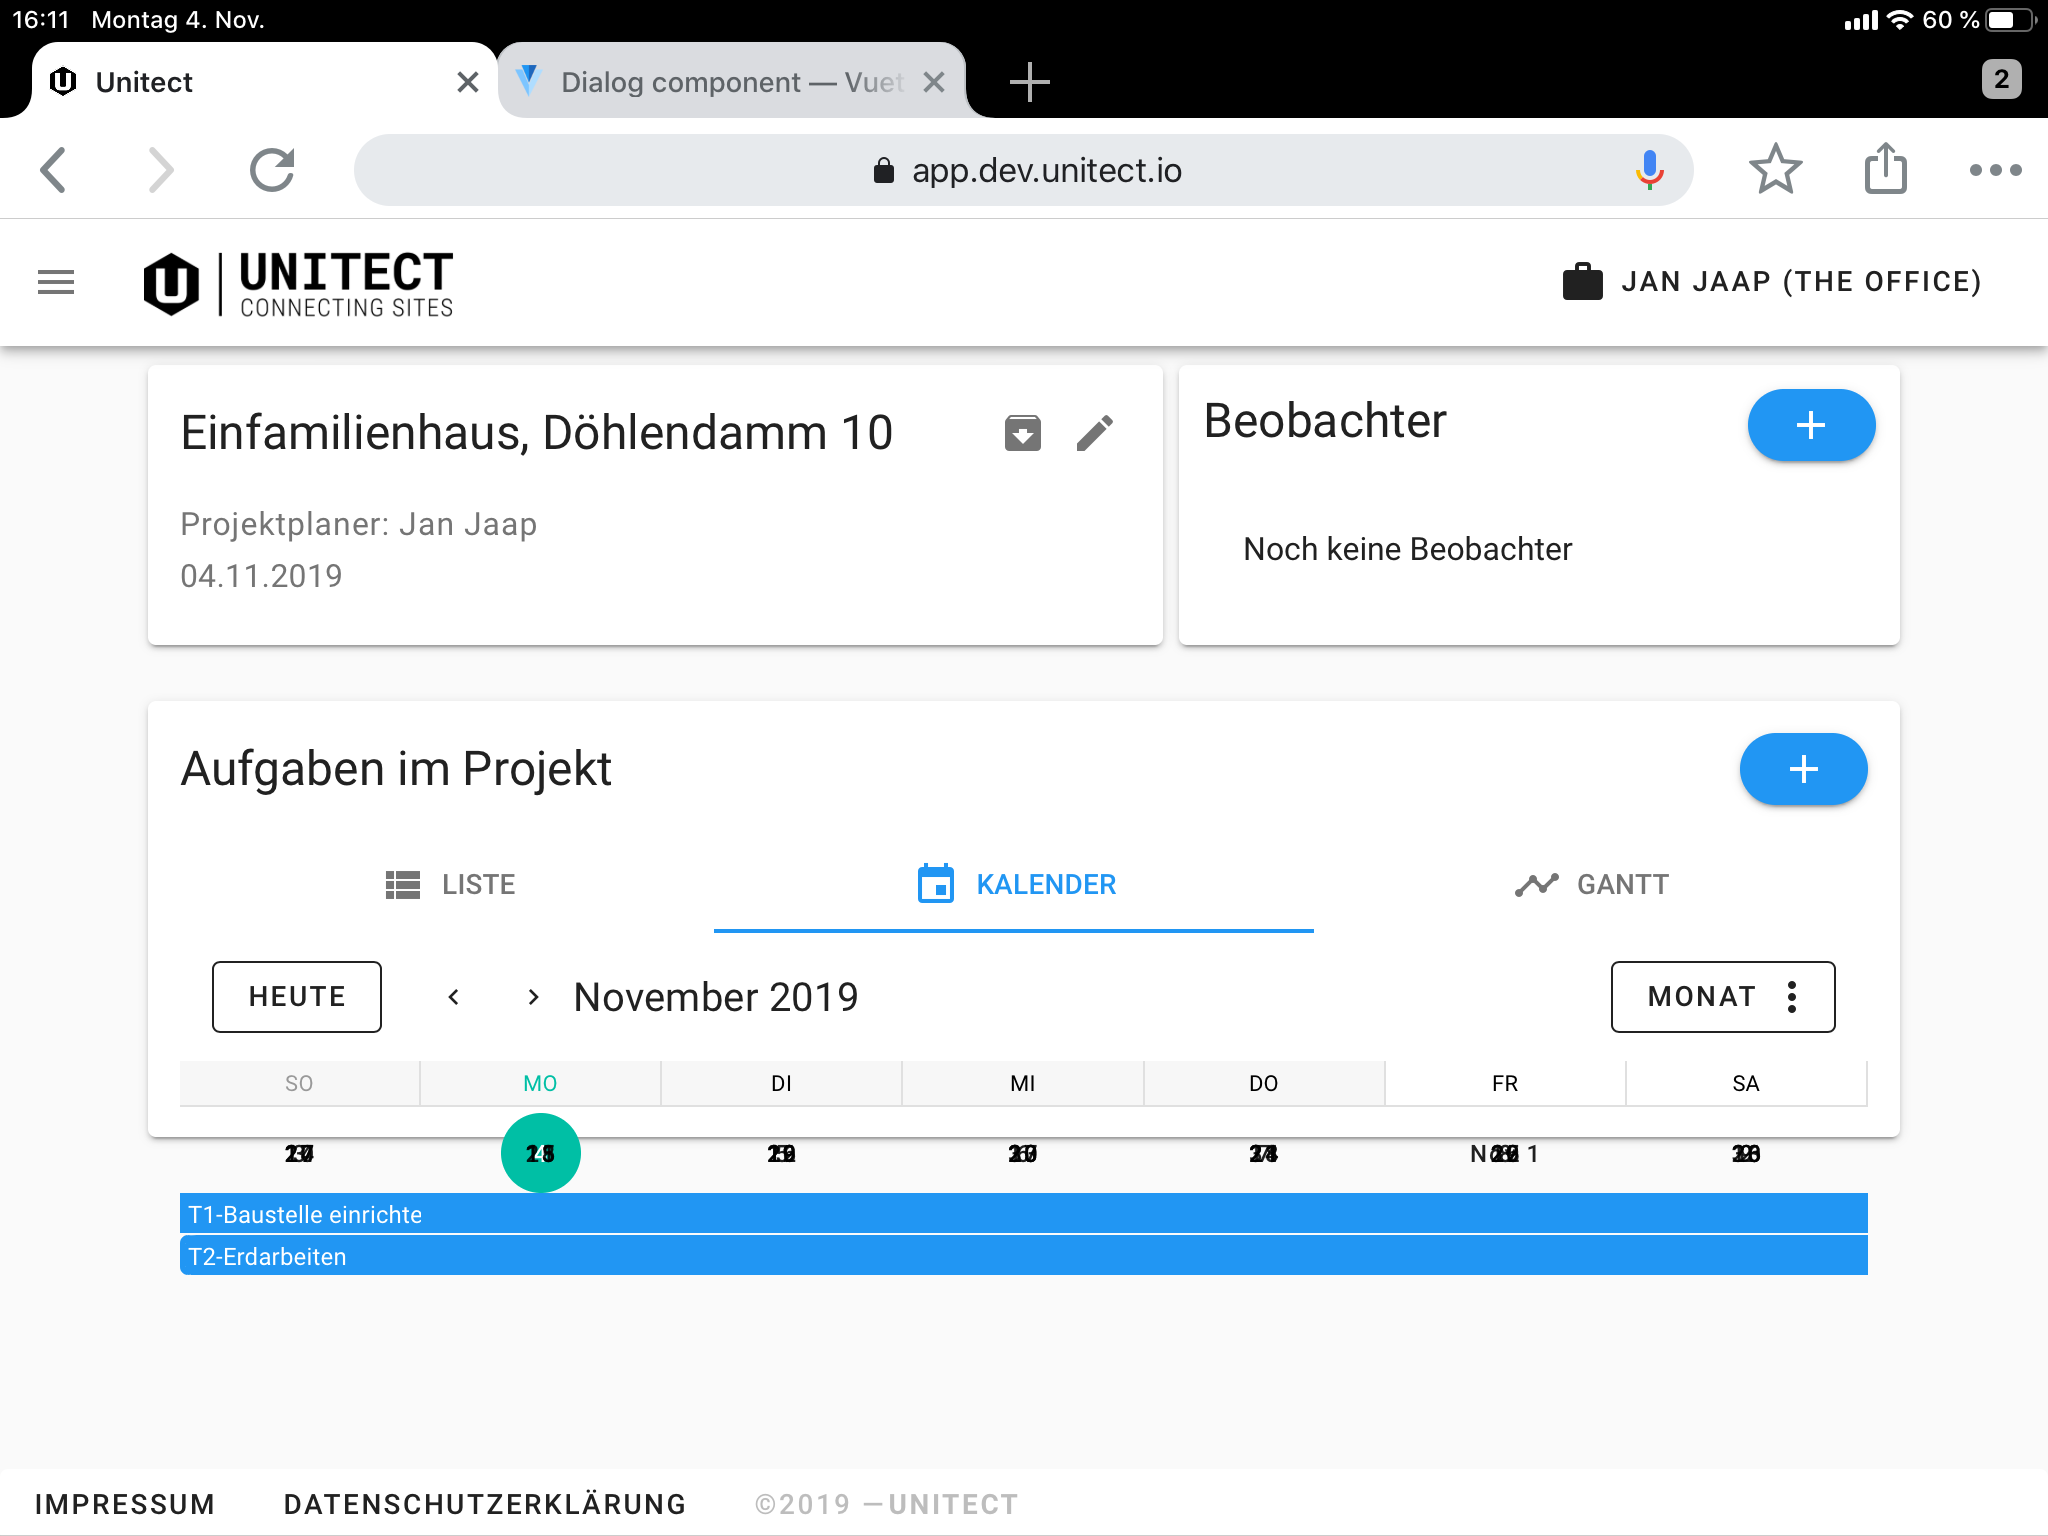Select the calendar icon on the Kalender tab
This screenshot has width=2048, height=1536.
(934, 884)
